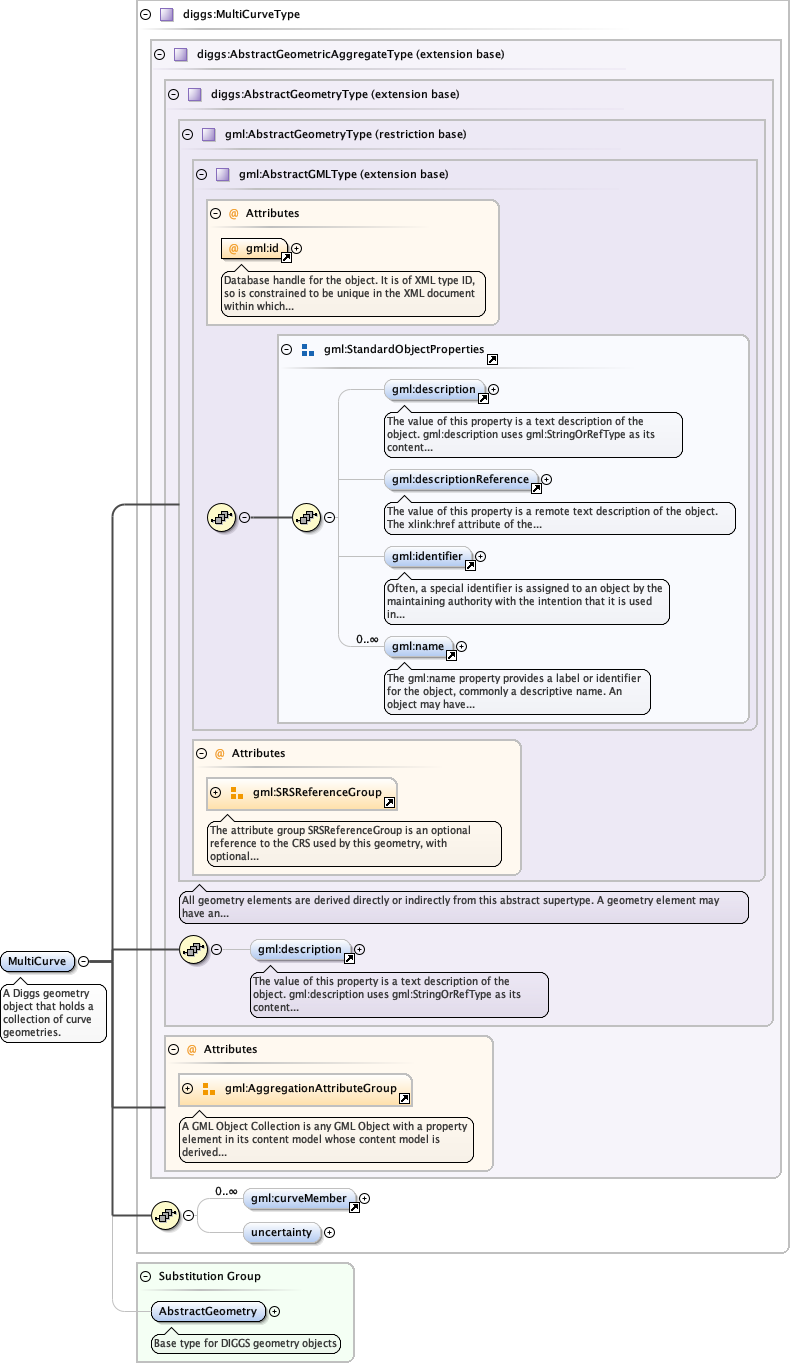791x1364 pixels.
Task: Expand the uncertainty element plus button
Action: tap(330, 1233)
